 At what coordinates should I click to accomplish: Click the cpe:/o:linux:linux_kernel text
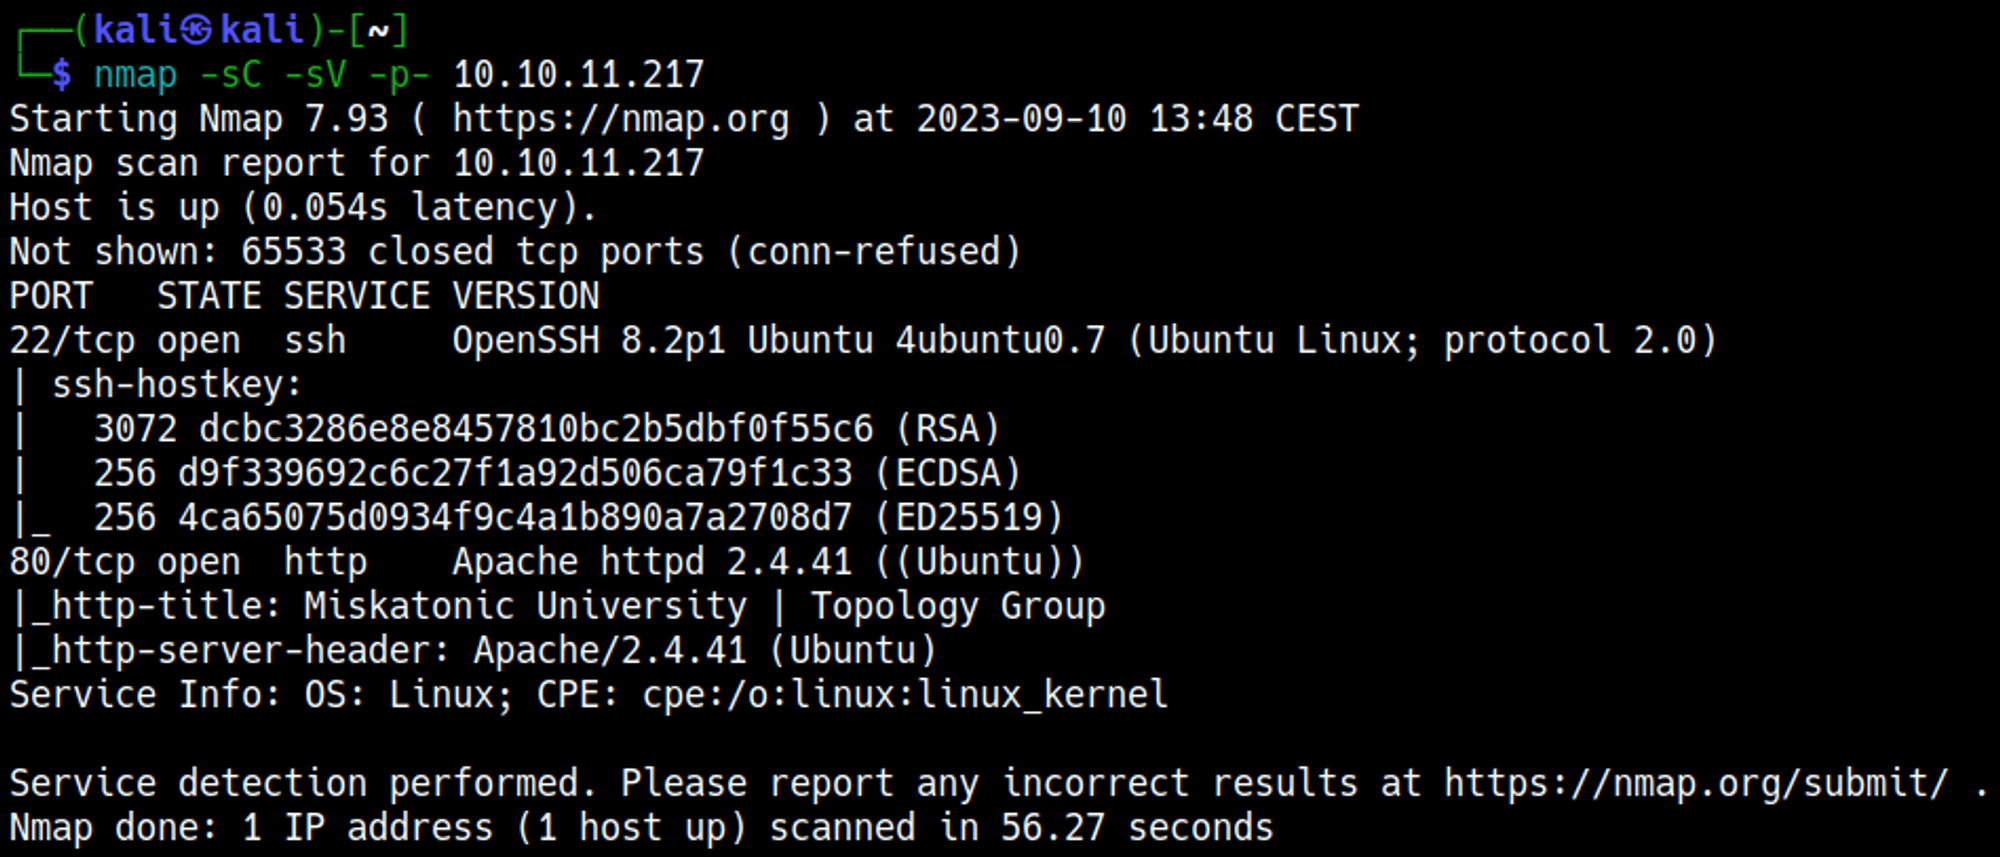point(904,694)
